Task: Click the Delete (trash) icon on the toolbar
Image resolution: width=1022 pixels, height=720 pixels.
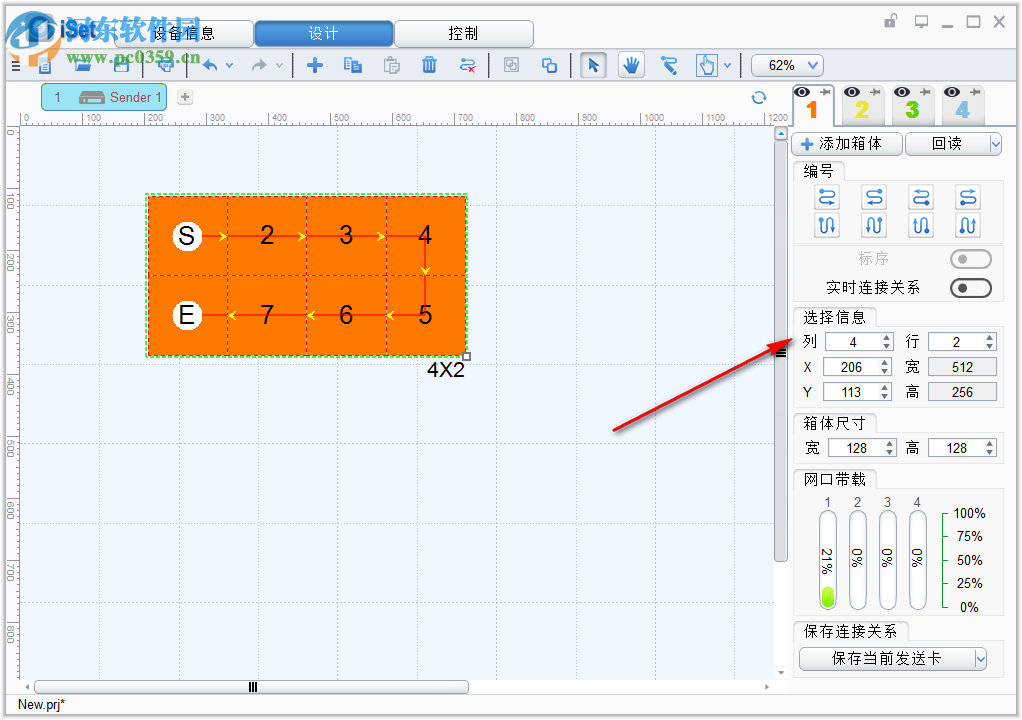Action: (429, 65)
